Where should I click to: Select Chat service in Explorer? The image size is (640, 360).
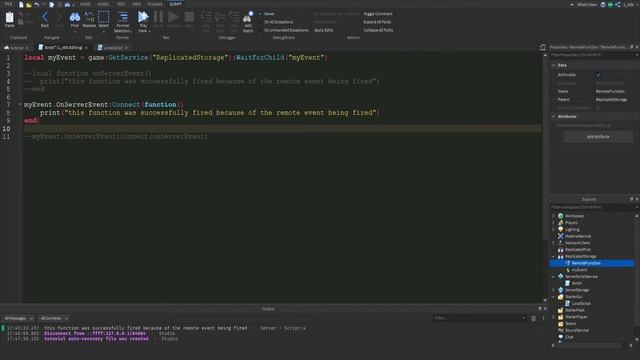coord(569,337)
